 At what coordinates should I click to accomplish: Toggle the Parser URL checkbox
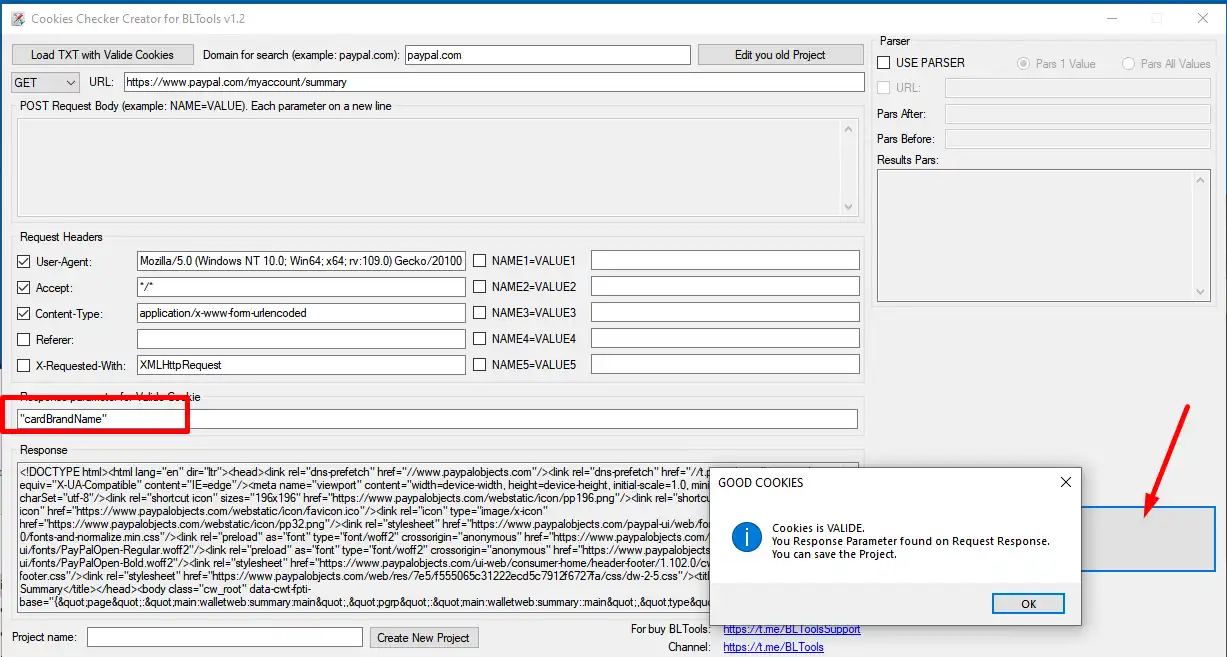[x=884, y=88]
